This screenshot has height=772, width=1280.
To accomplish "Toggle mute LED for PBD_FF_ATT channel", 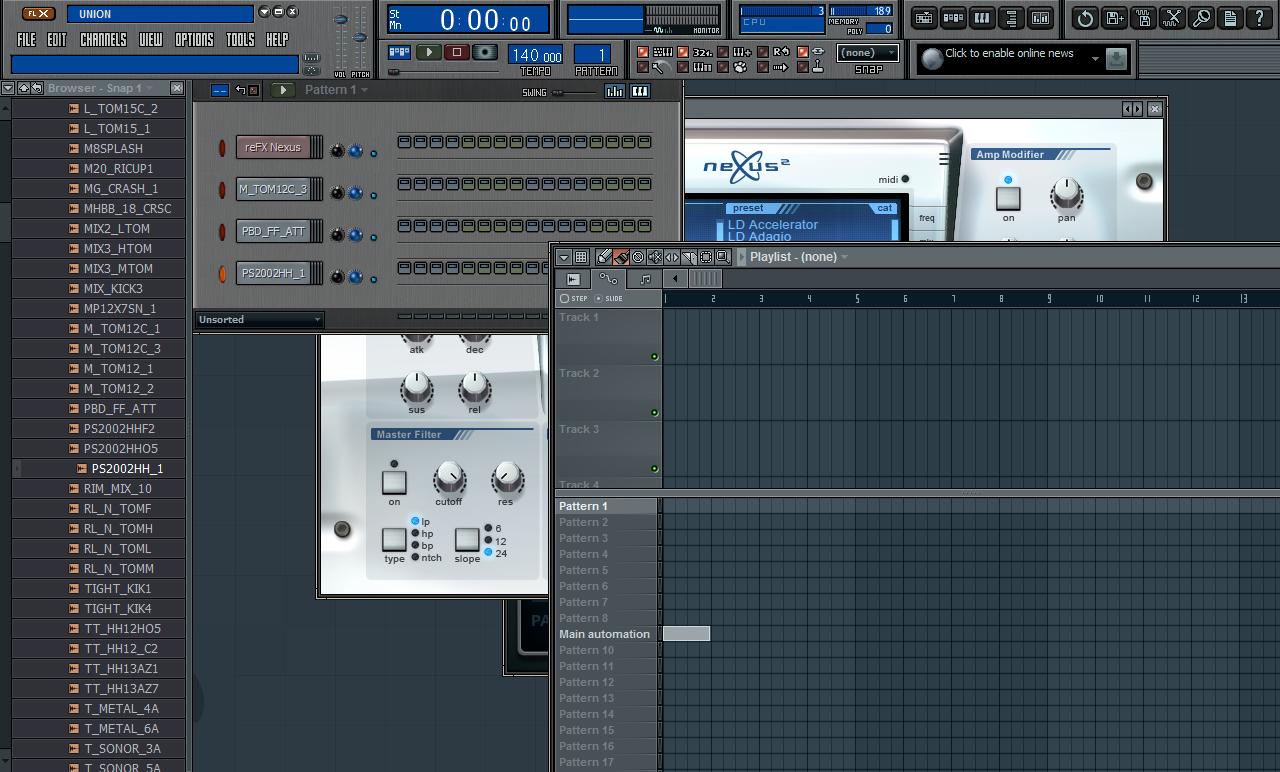I will pyautogui.click(x=222, y=232).
